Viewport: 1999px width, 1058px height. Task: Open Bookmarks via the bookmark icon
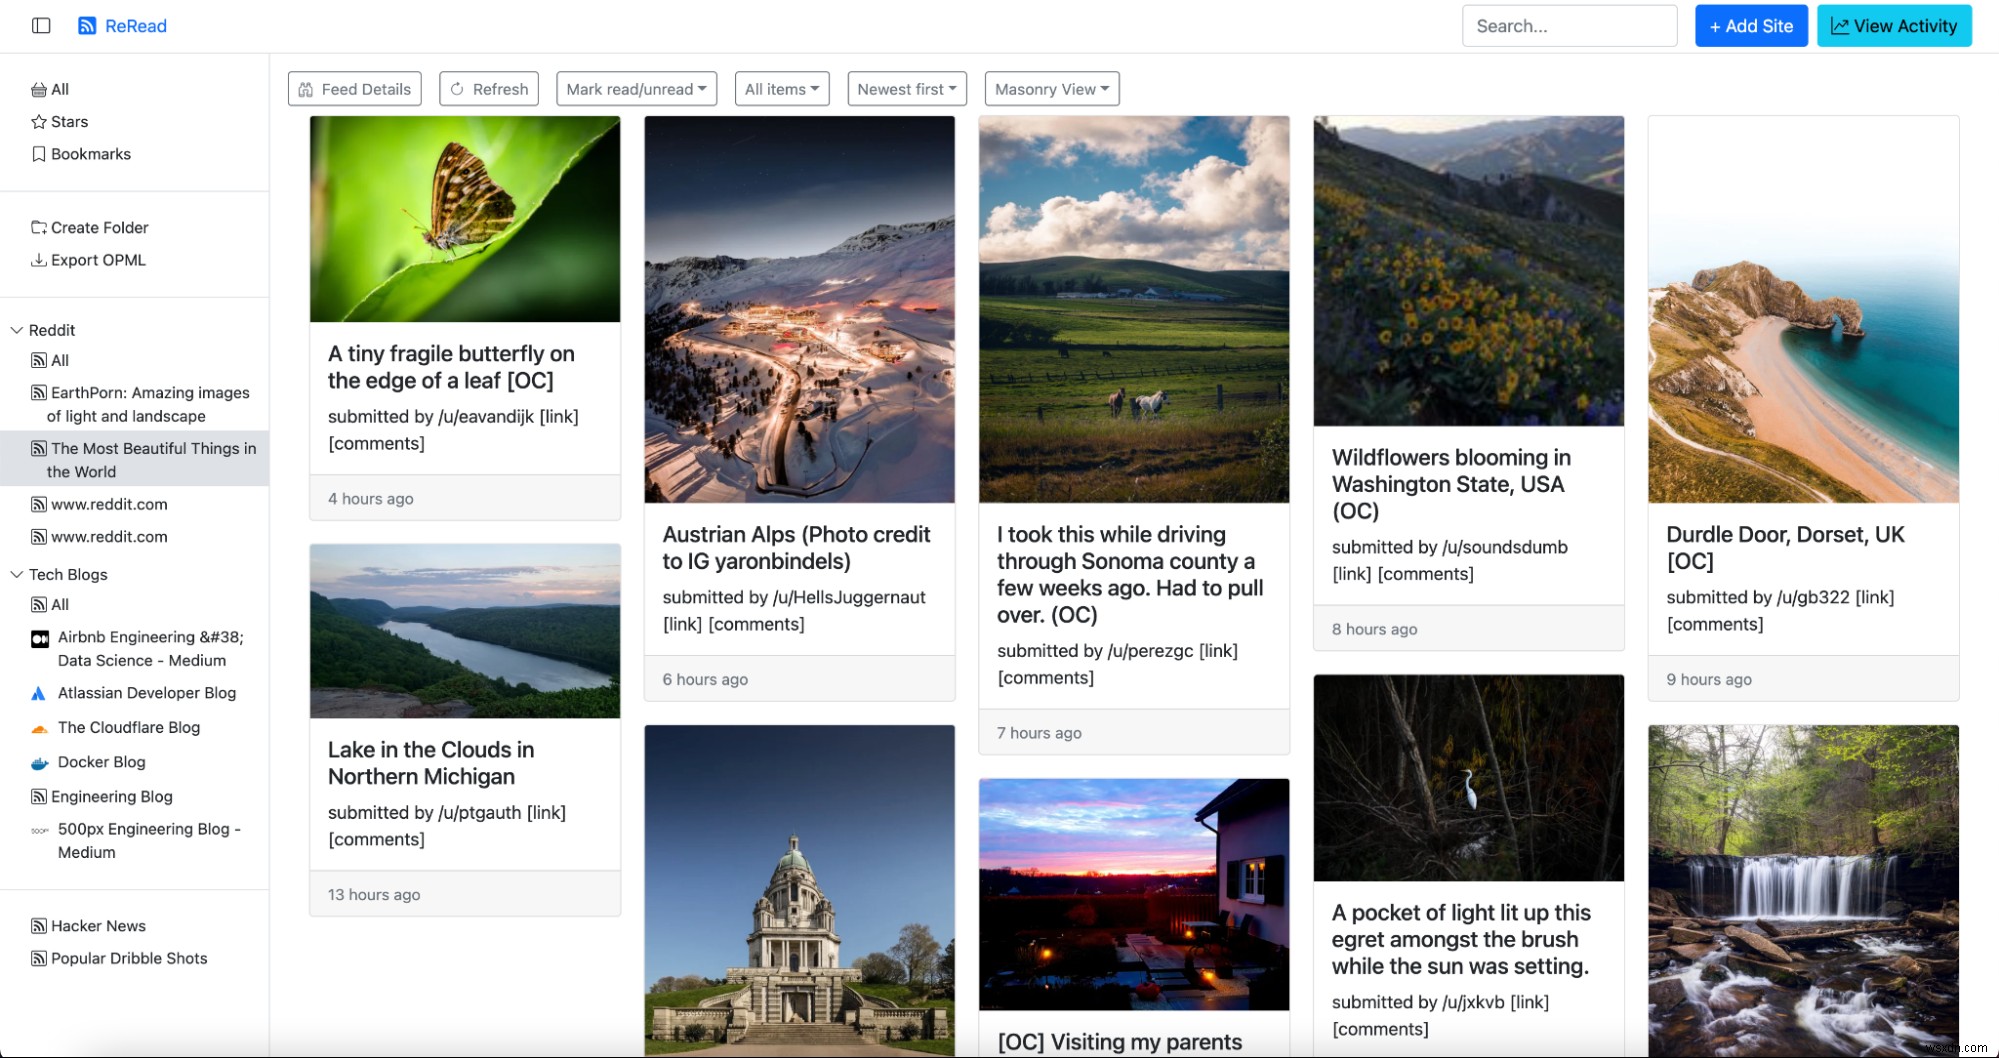[x=39, y=154]
